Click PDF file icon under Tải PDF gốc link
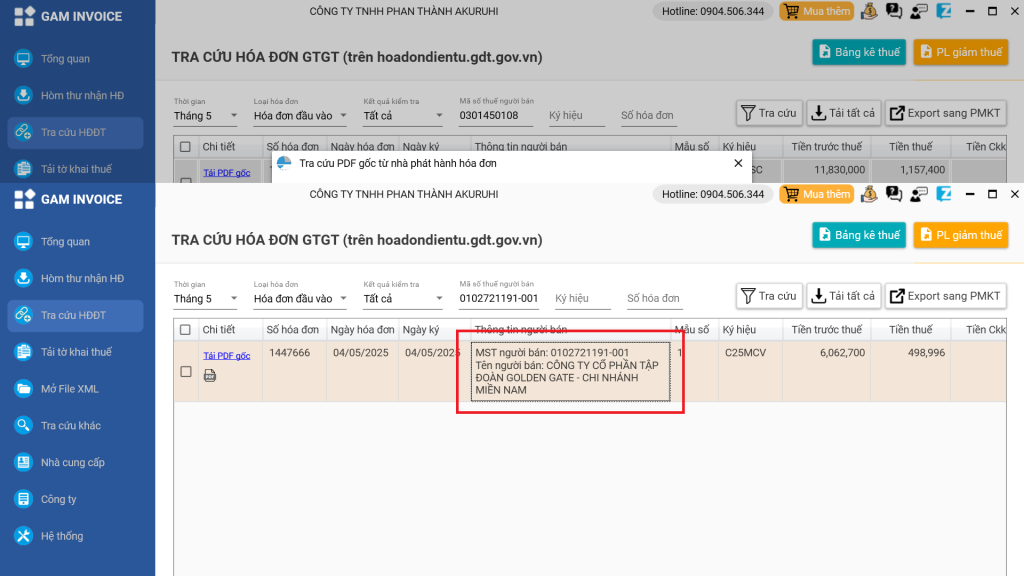This screenshot has width=1024, height=576. pyautogui.click(x=210, y=375)
